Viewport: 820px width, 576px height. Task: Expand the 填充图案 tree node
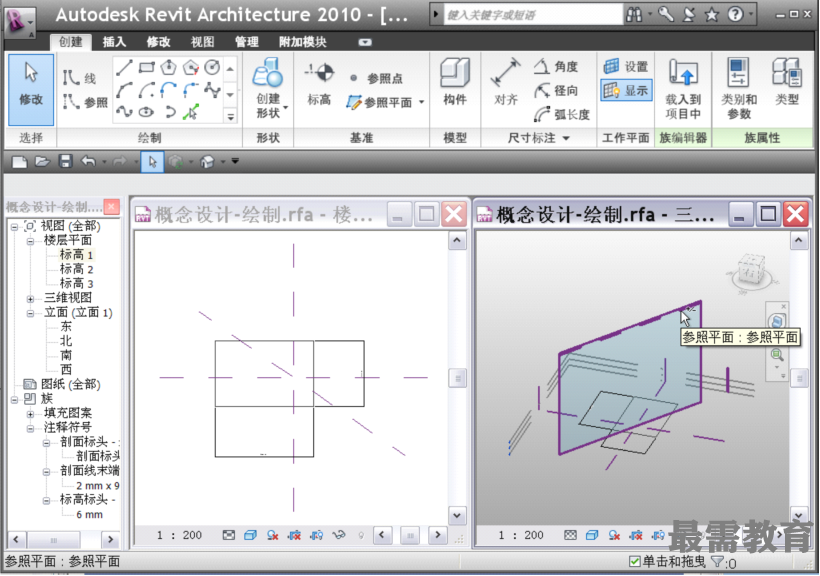(x=30, y=414)
